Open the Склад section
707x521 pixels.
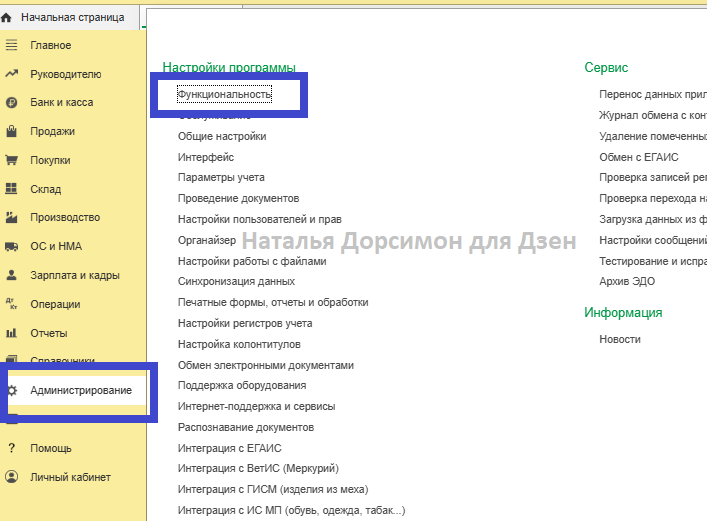[46, 189]
